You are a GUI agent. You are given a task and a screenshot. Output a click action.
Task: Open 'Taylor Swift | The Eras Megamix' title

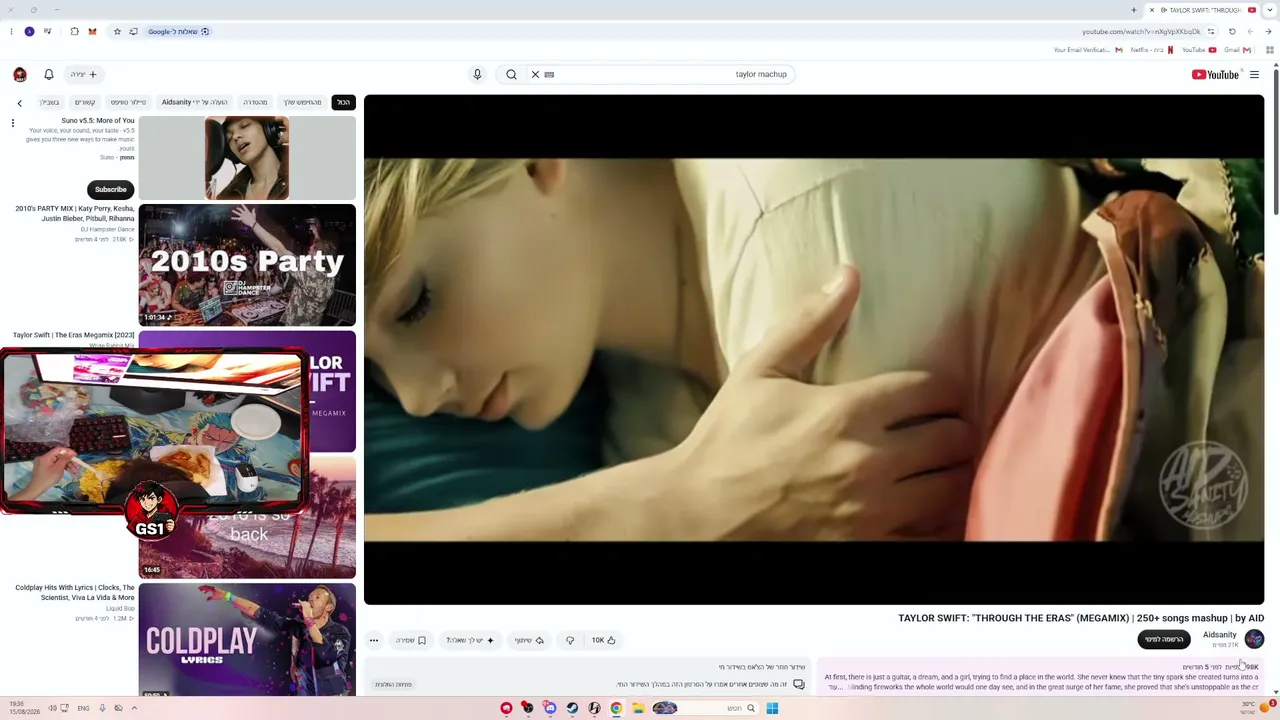74,335
